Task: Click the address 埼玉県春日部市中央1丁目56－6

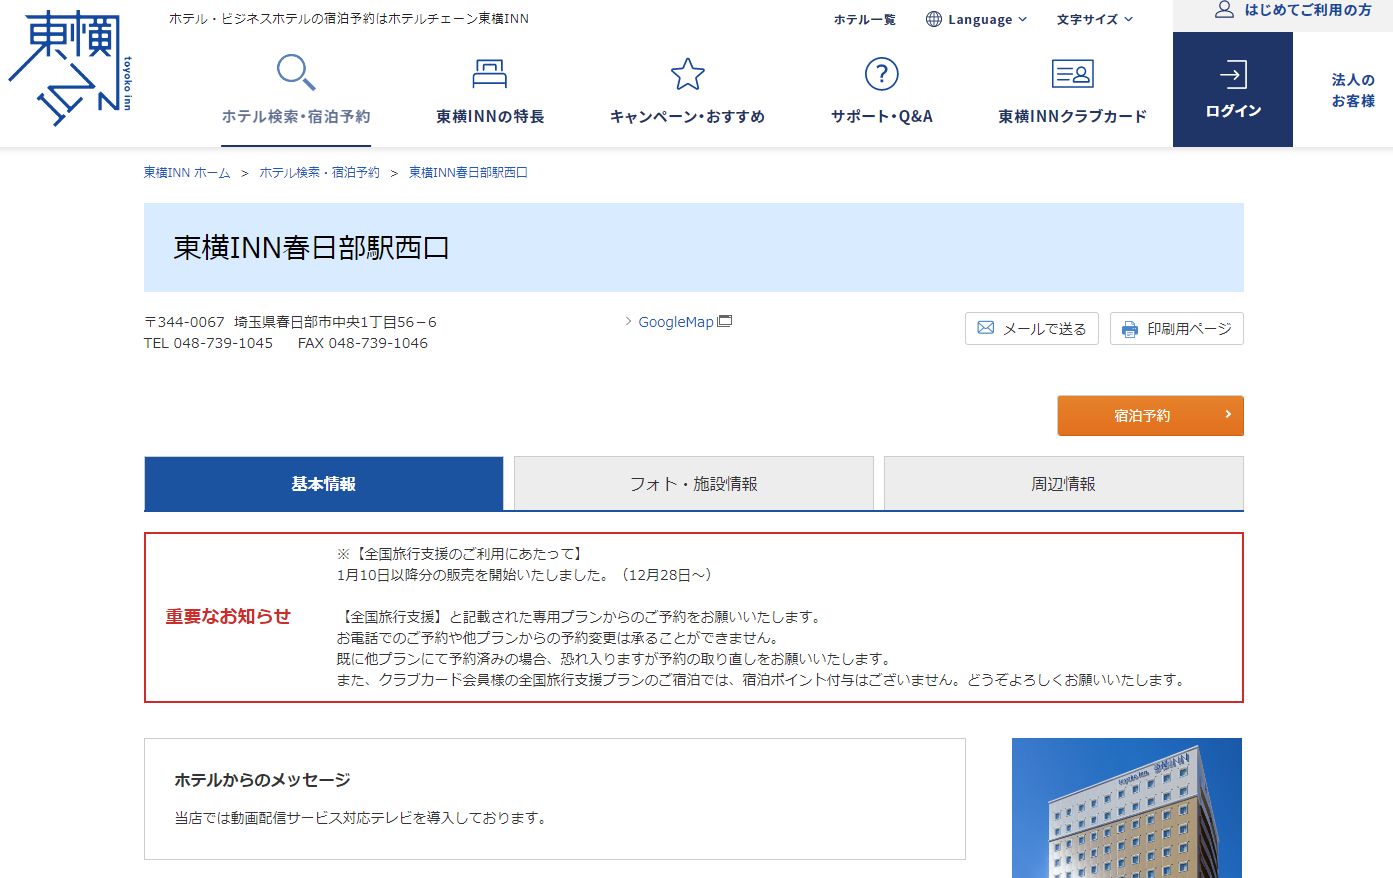Action: click(x=335, y=322)
